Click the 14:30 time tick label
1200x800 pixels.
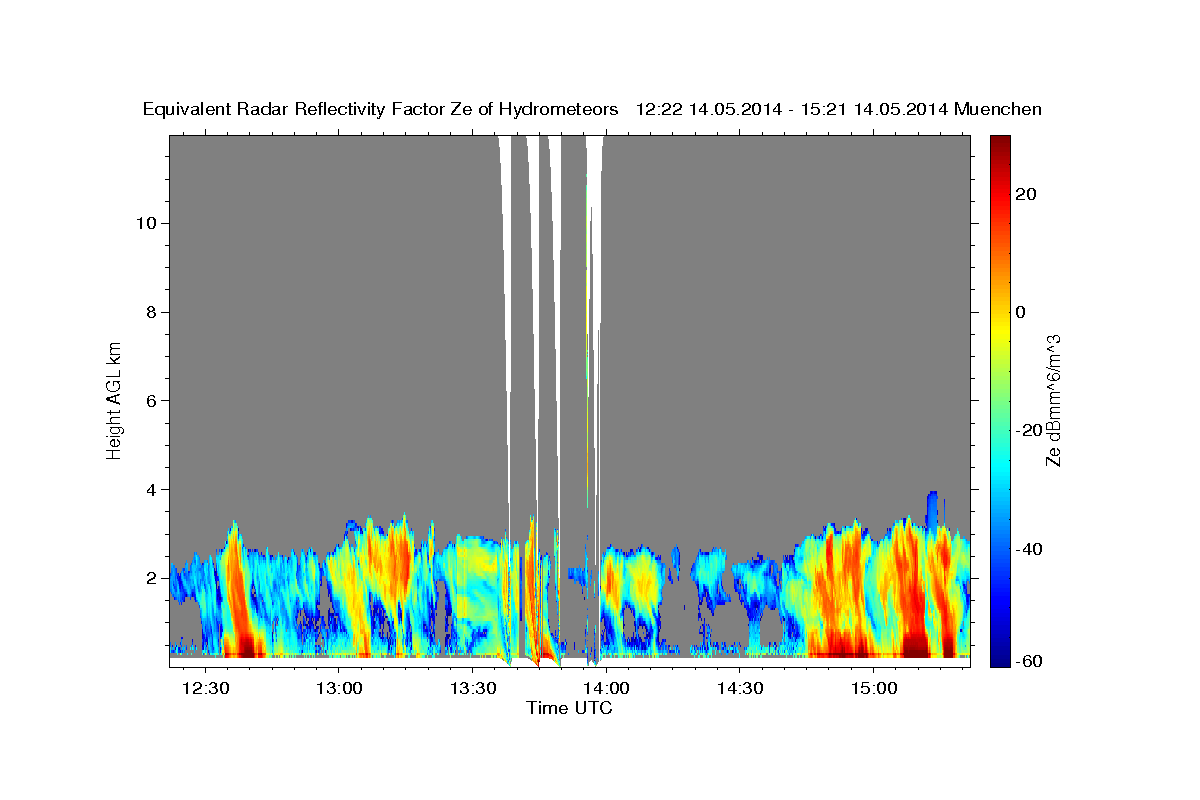tap(740, 689)
